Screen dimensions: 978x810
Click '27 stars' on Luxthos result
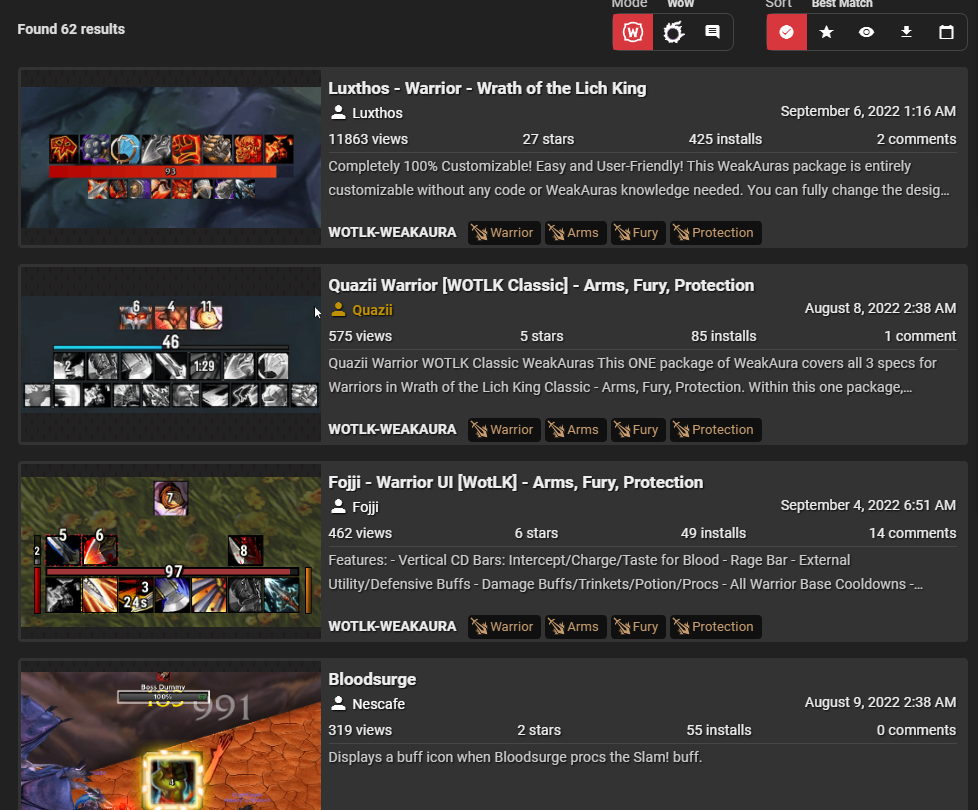[x=548, y=139]
